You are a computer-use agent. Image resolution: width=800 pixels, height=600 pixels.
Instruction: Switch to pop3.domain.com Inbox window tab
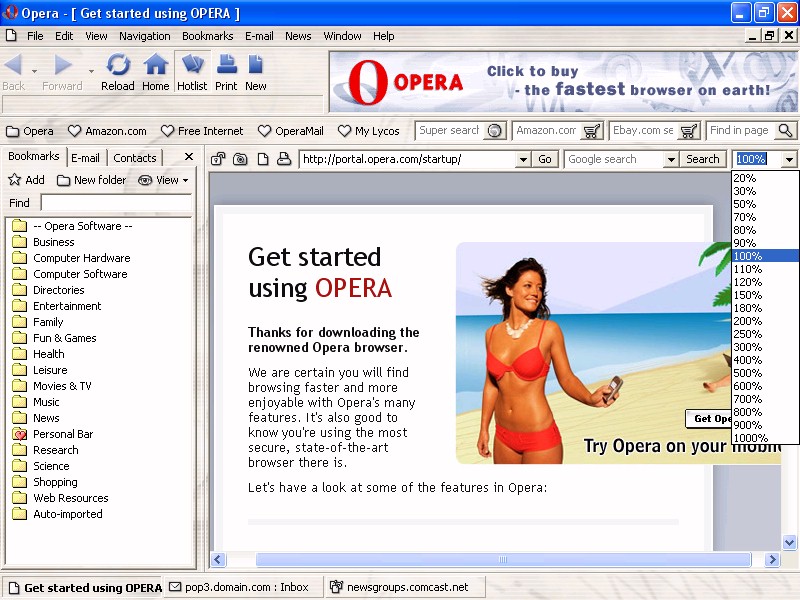point(245,587)
